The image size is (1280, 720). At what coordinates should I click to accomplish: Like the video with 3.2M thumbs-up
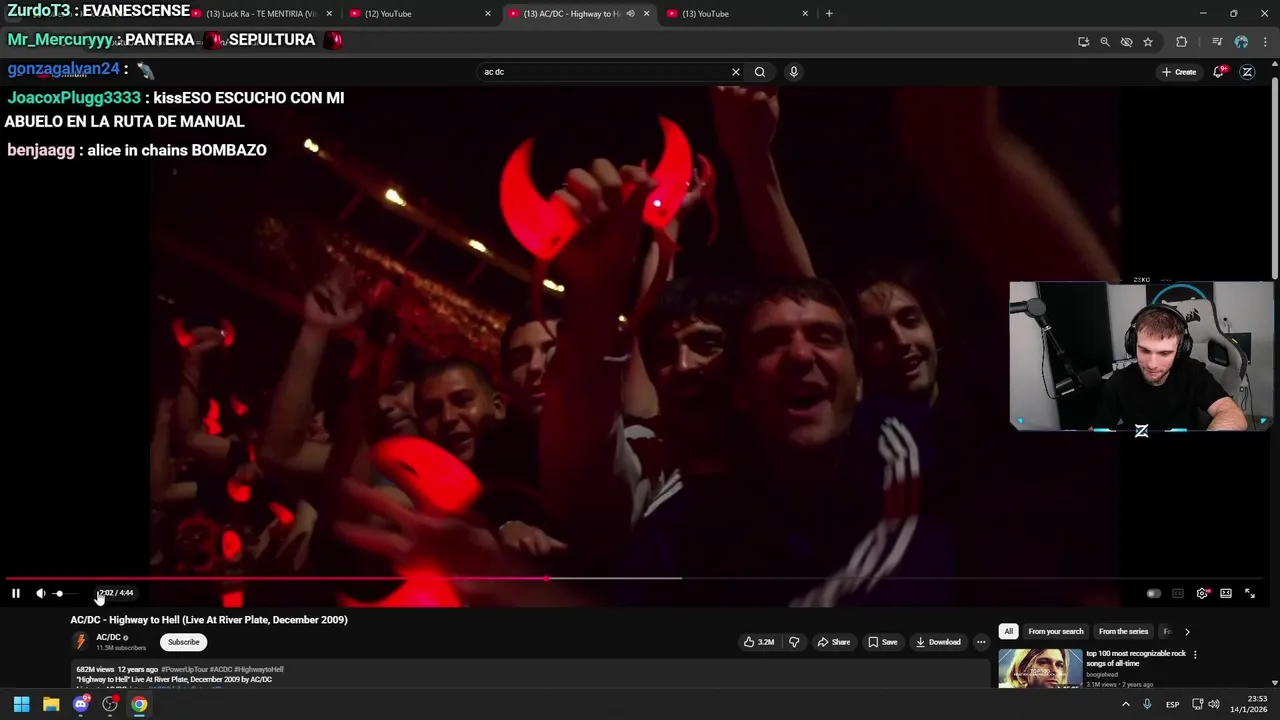coord(759,642)
